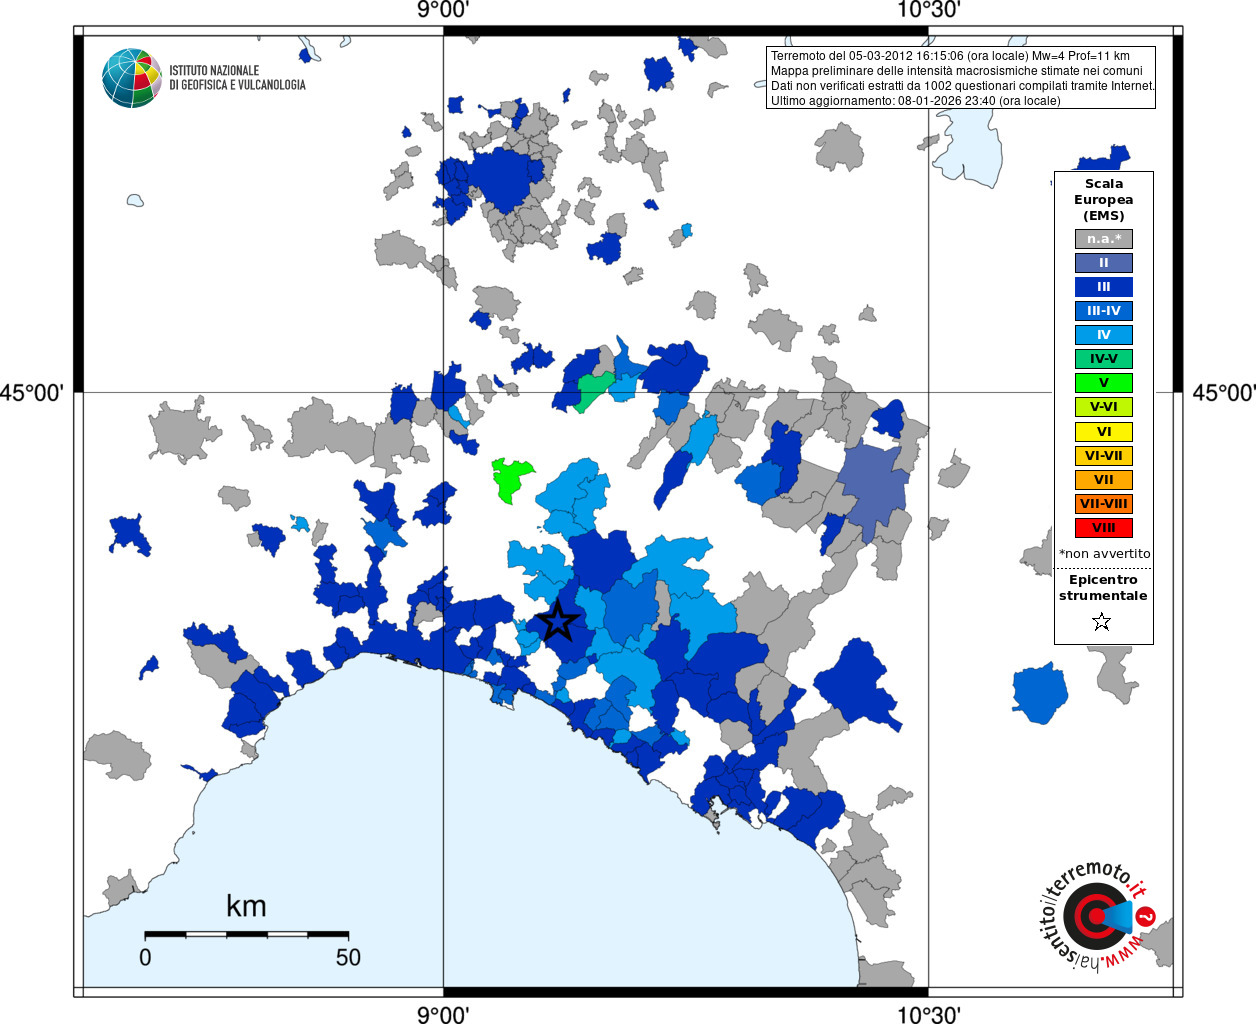Viewport: 1256px width, 1024px height.
Task: Click the INGV globe logo
Action: click(132, 78)
